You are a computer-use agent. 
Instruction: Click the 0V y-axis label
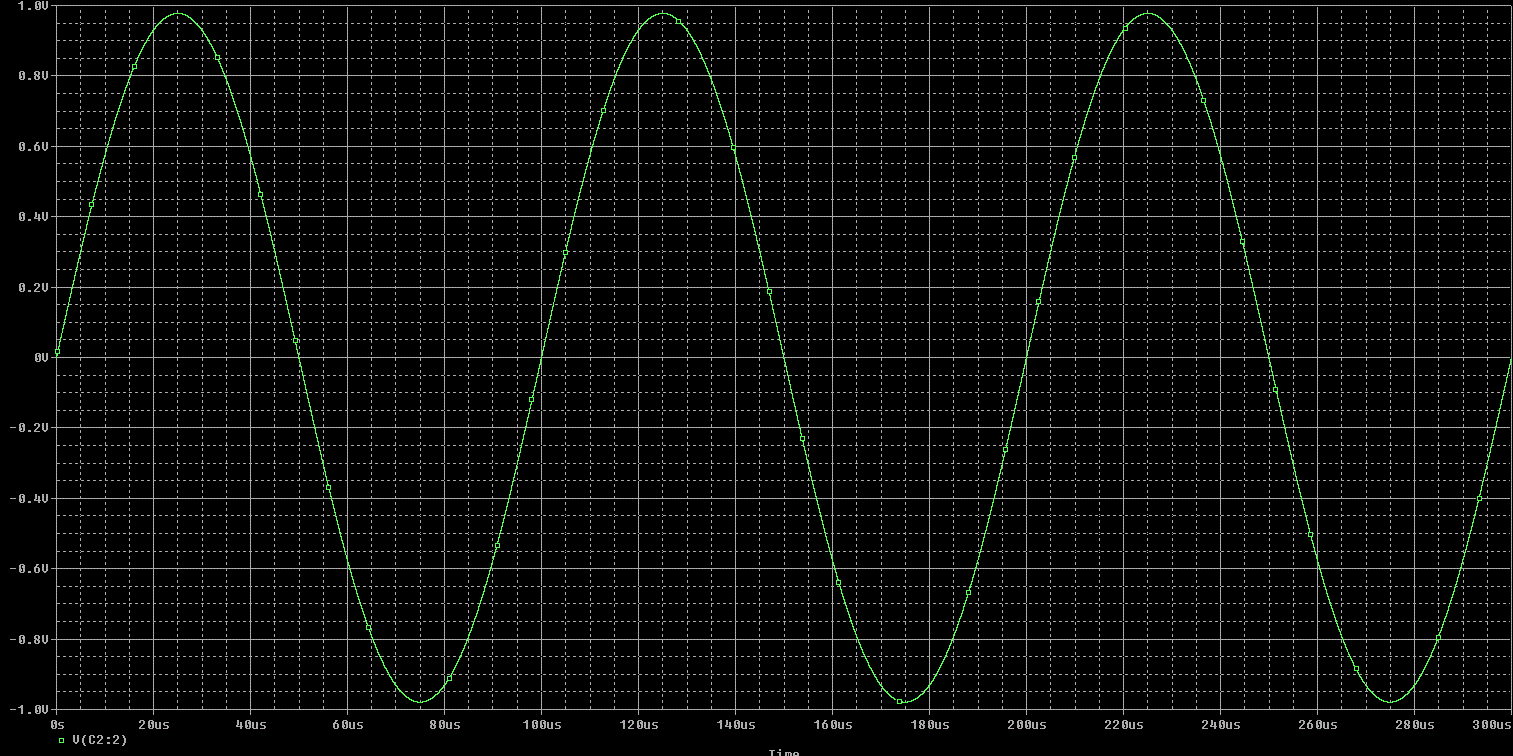click(41, 358)
